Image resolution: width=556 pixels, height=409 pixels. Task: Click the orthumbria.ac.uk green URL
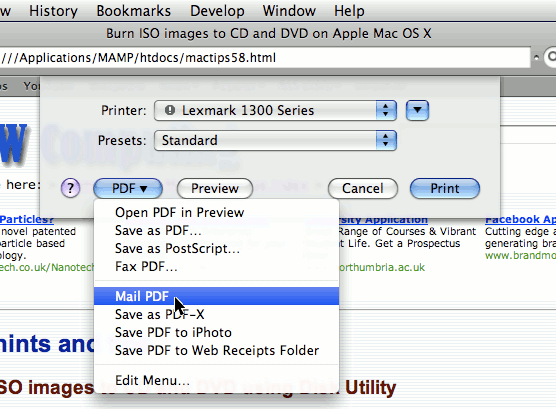coord(382,267)
